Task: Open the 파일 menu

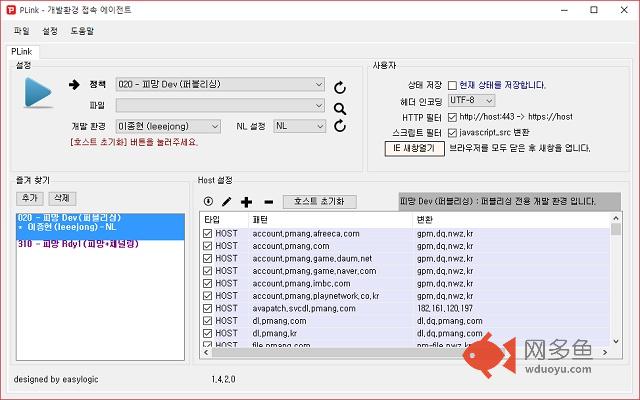Action: pos(22,31)
